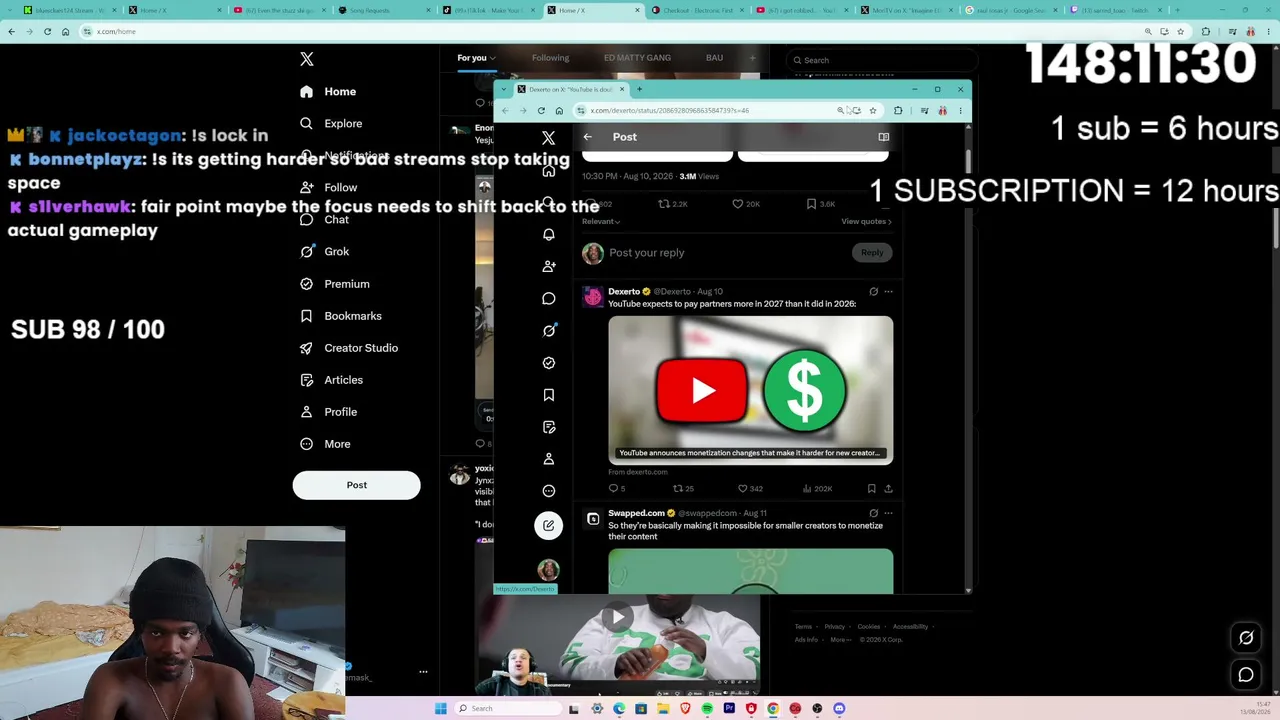
Task: Like the main post with 20K likes
Action: point(746,204)
